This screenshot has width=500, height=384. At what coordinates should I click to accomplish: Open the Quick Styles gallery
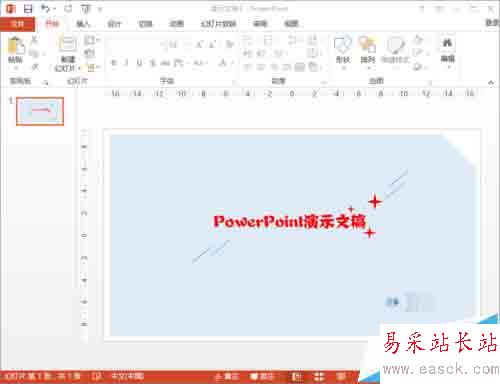(x=395, y=52)
